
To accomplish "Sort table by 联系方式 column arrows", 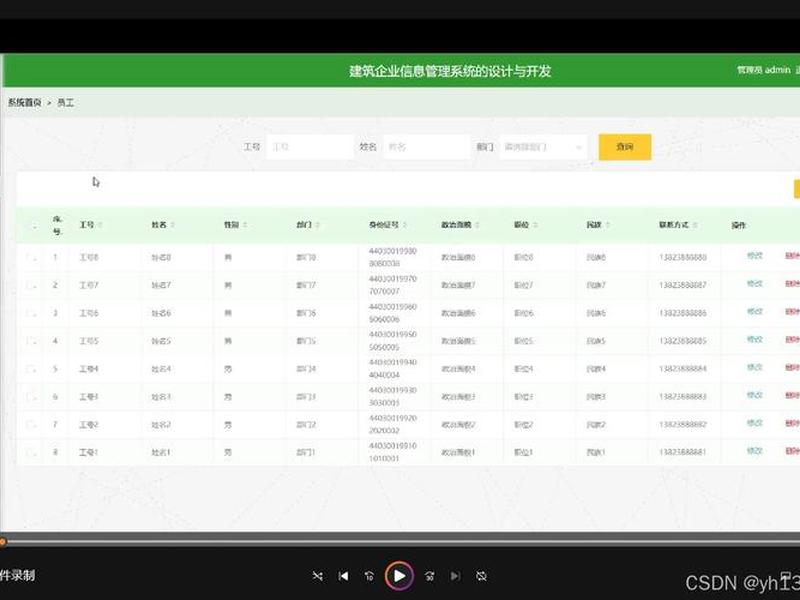I will [x=695, y=225].
